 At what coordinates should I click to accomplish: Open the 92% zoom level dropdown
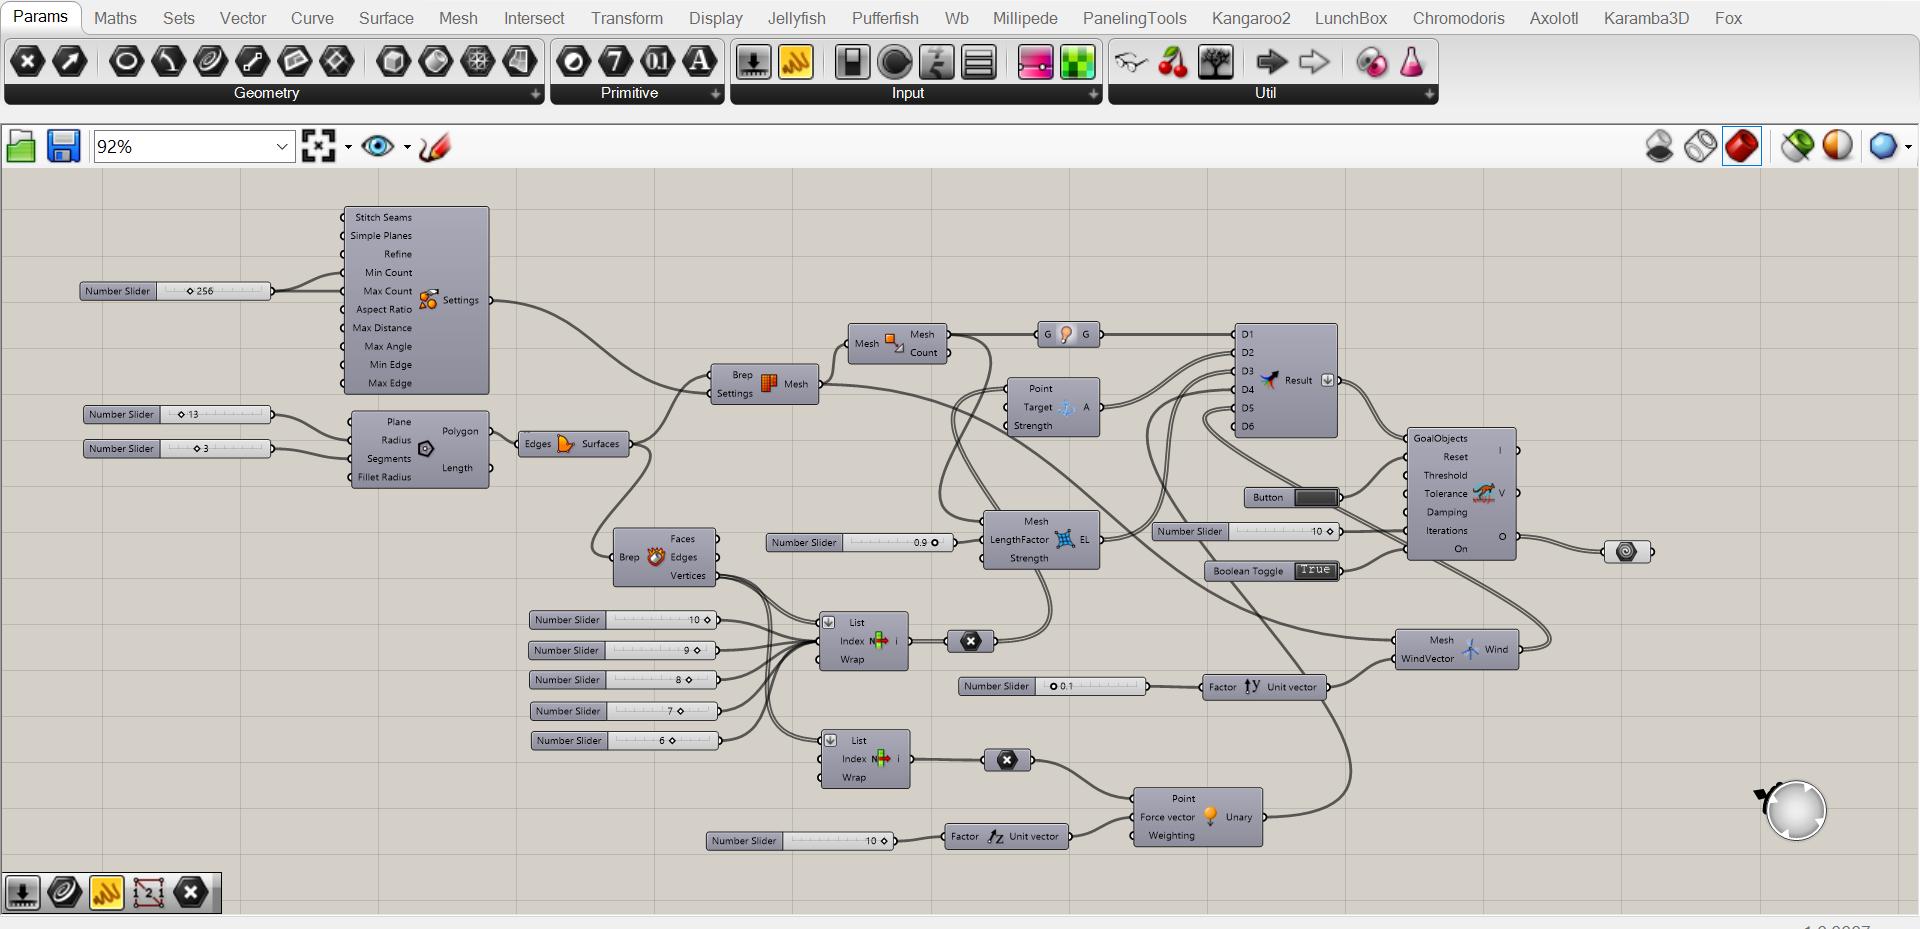pyautogui.click(x=281, y=147)
